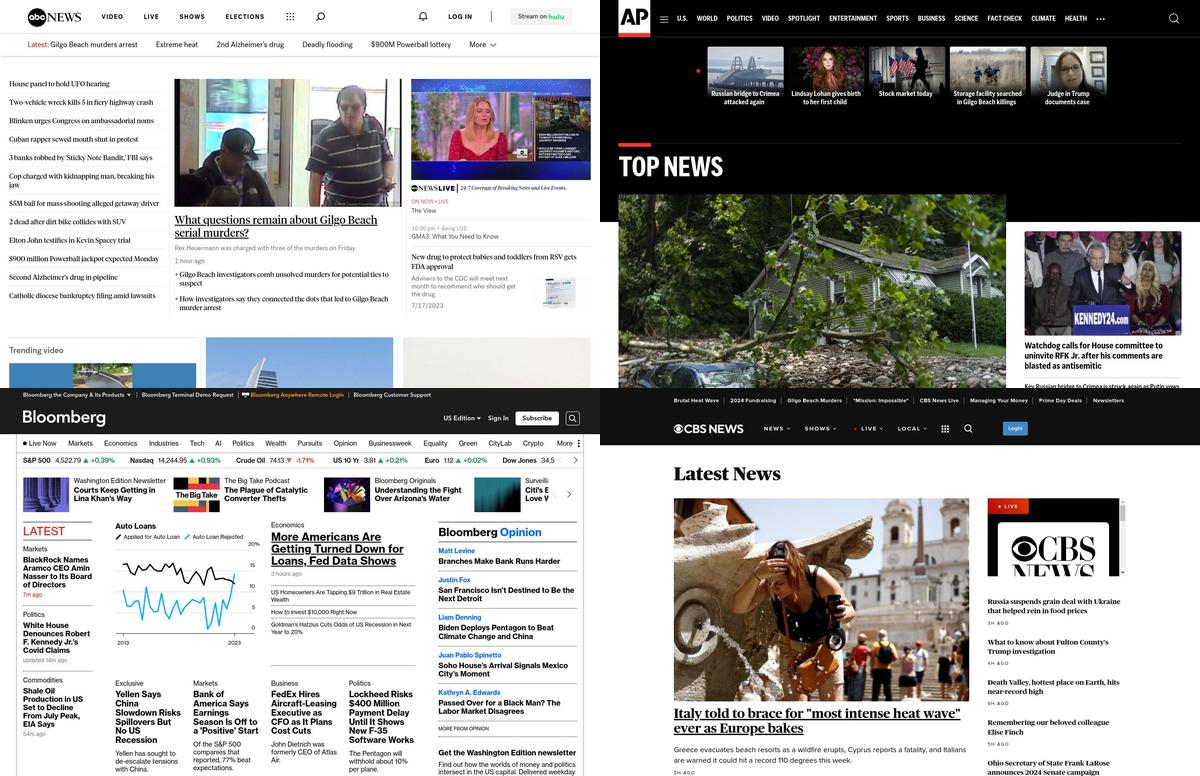Open the search icon in CBS News navbar
This screenshot has height=776, width=1200.
[x=968, y=428]
